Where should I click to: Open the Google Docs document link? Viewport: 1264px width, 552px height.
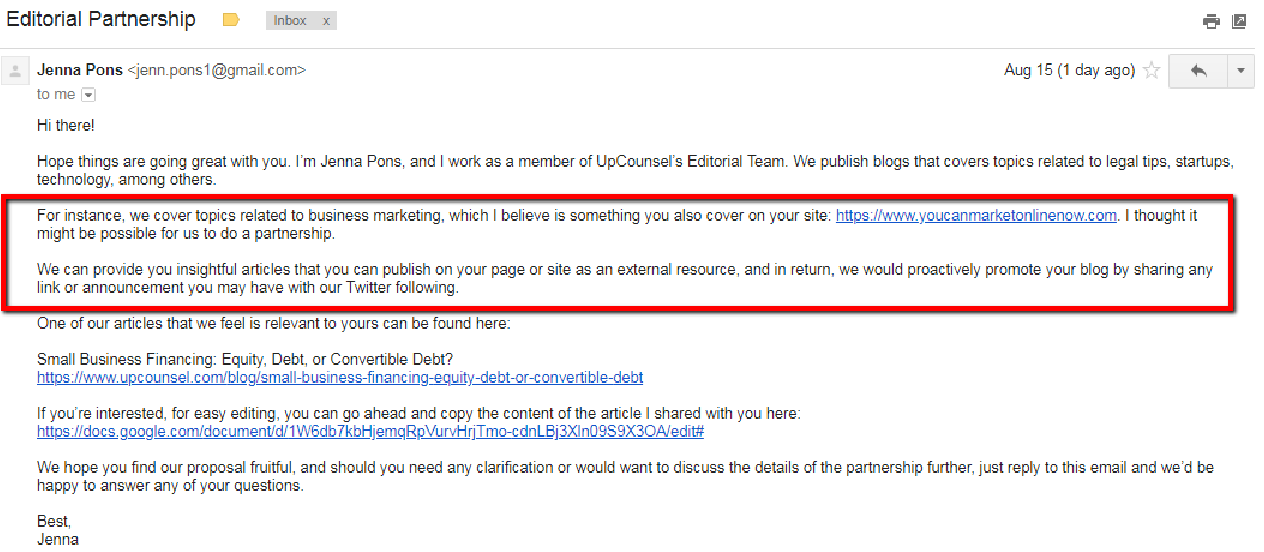pos(371,432)
